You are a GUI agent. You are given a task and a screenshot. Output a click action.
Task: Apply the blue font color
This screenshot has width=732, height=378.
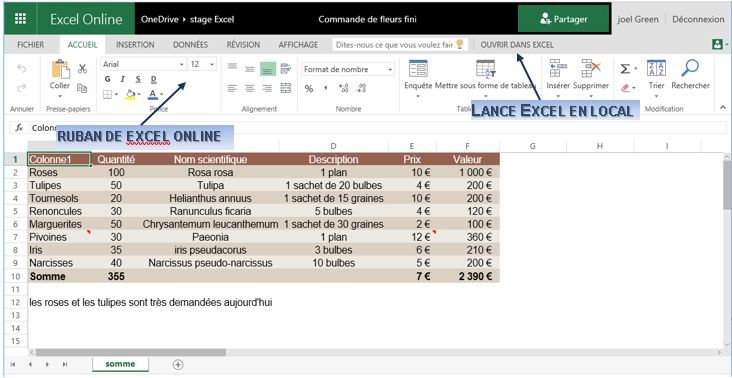point(153,95)
